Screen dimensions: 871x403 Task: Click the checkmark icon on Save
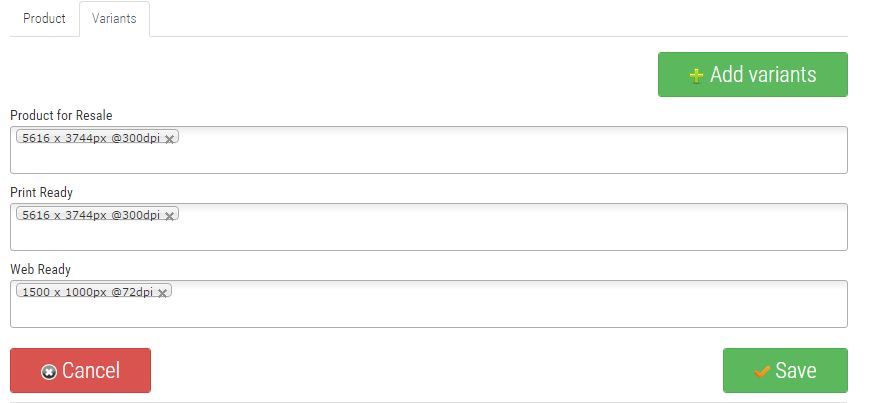click(761, 372)
